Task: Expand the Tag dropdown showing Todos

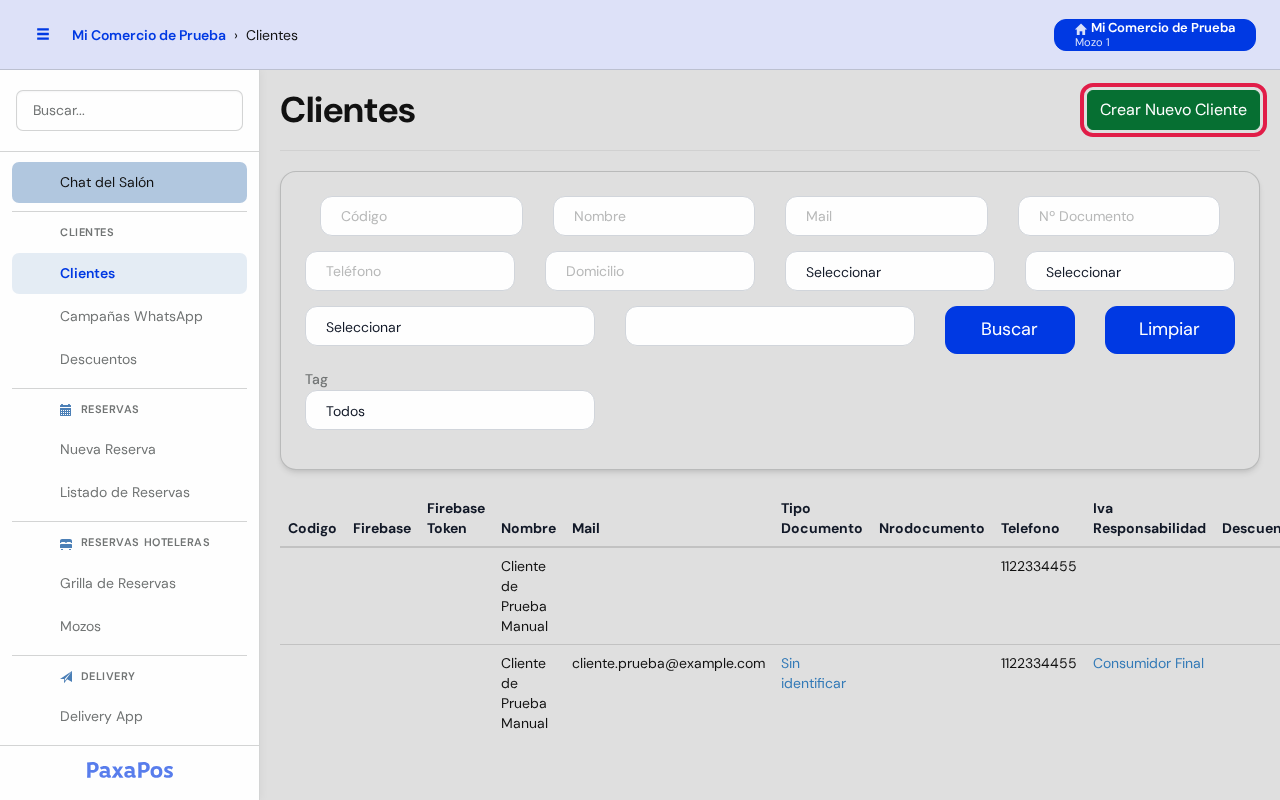Action: pos(450,410)
